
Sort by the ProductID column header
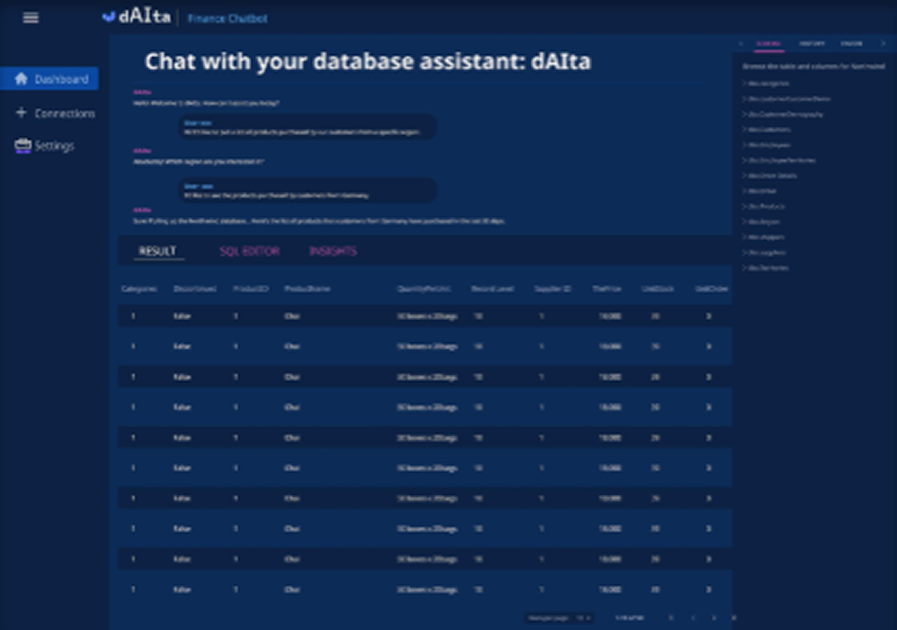pyautogui.click(x=251, y=289)
